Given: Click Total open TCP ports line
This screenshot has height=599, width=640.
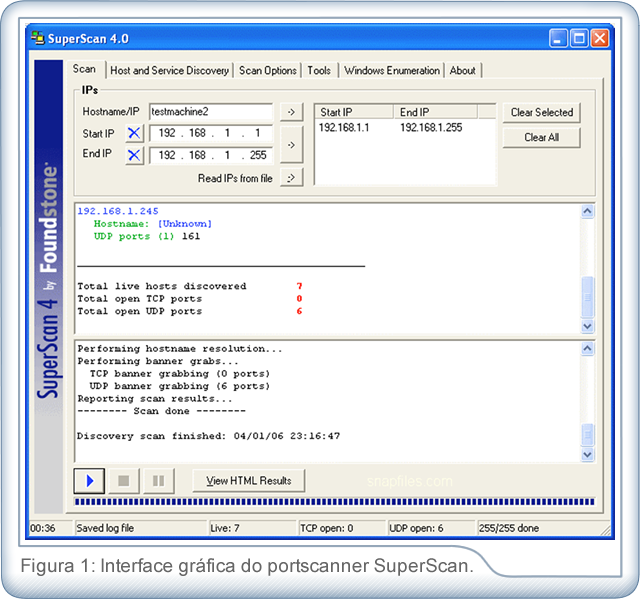Looking at the screenshot, I should pos(190,299).
